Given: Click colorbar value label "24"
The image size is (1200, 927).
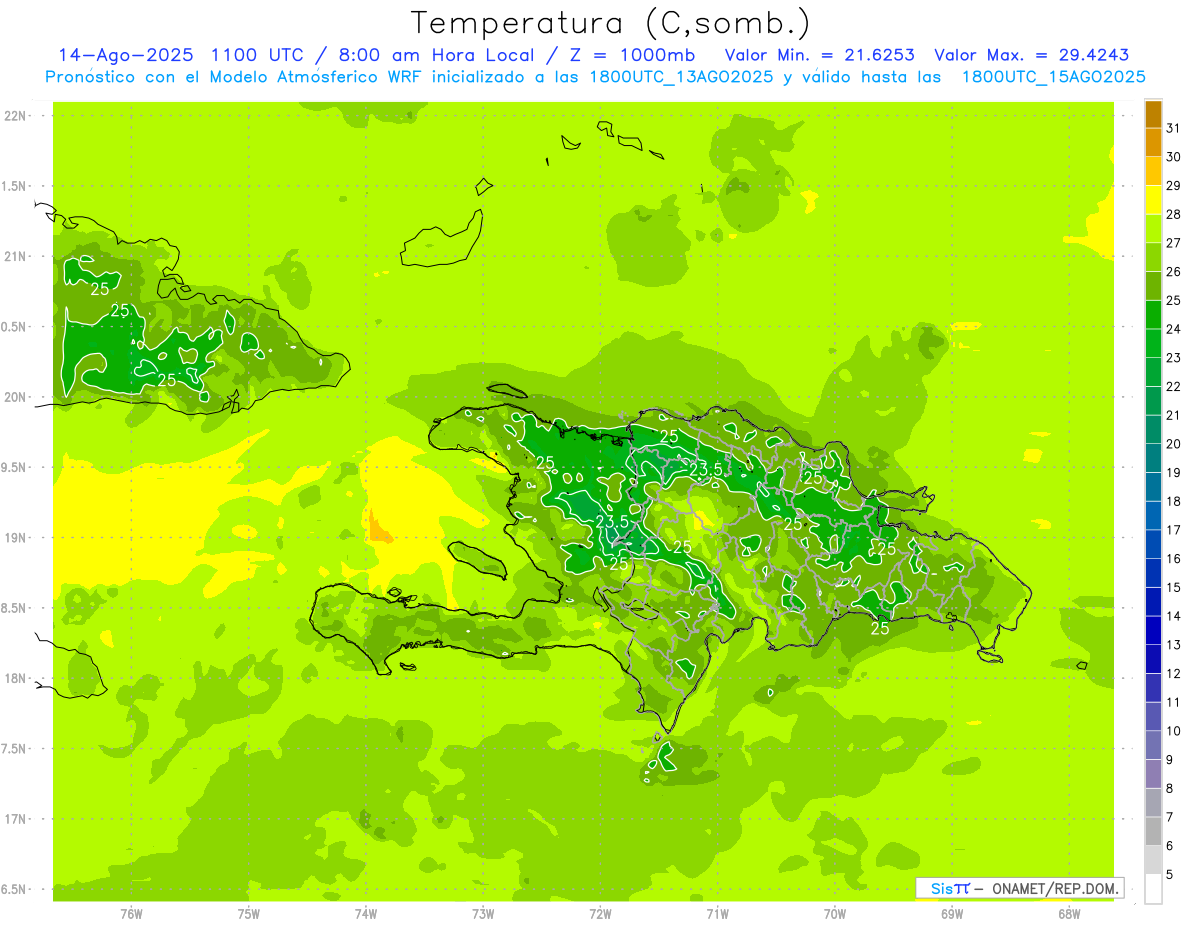Looking at the screenshot, I should click(1174, 329).
